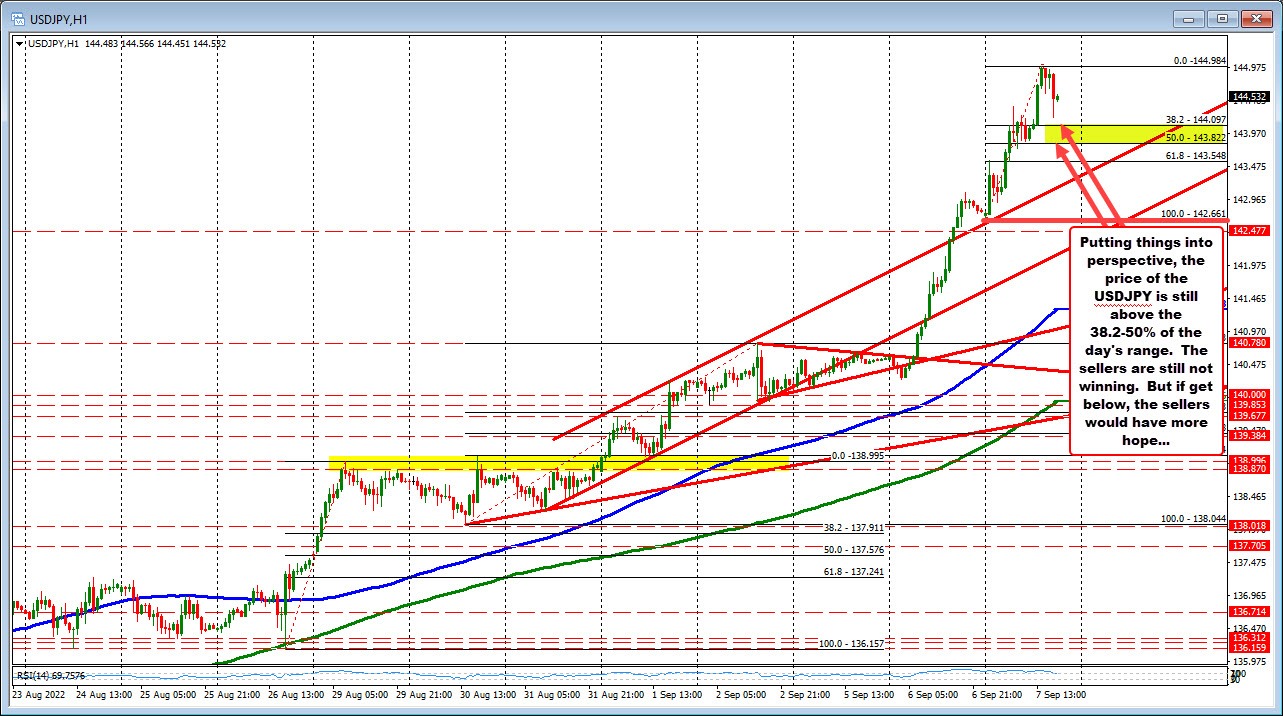
Task: Select Fibonacci label 0.0 -138.995
Action: click(859, 455)
